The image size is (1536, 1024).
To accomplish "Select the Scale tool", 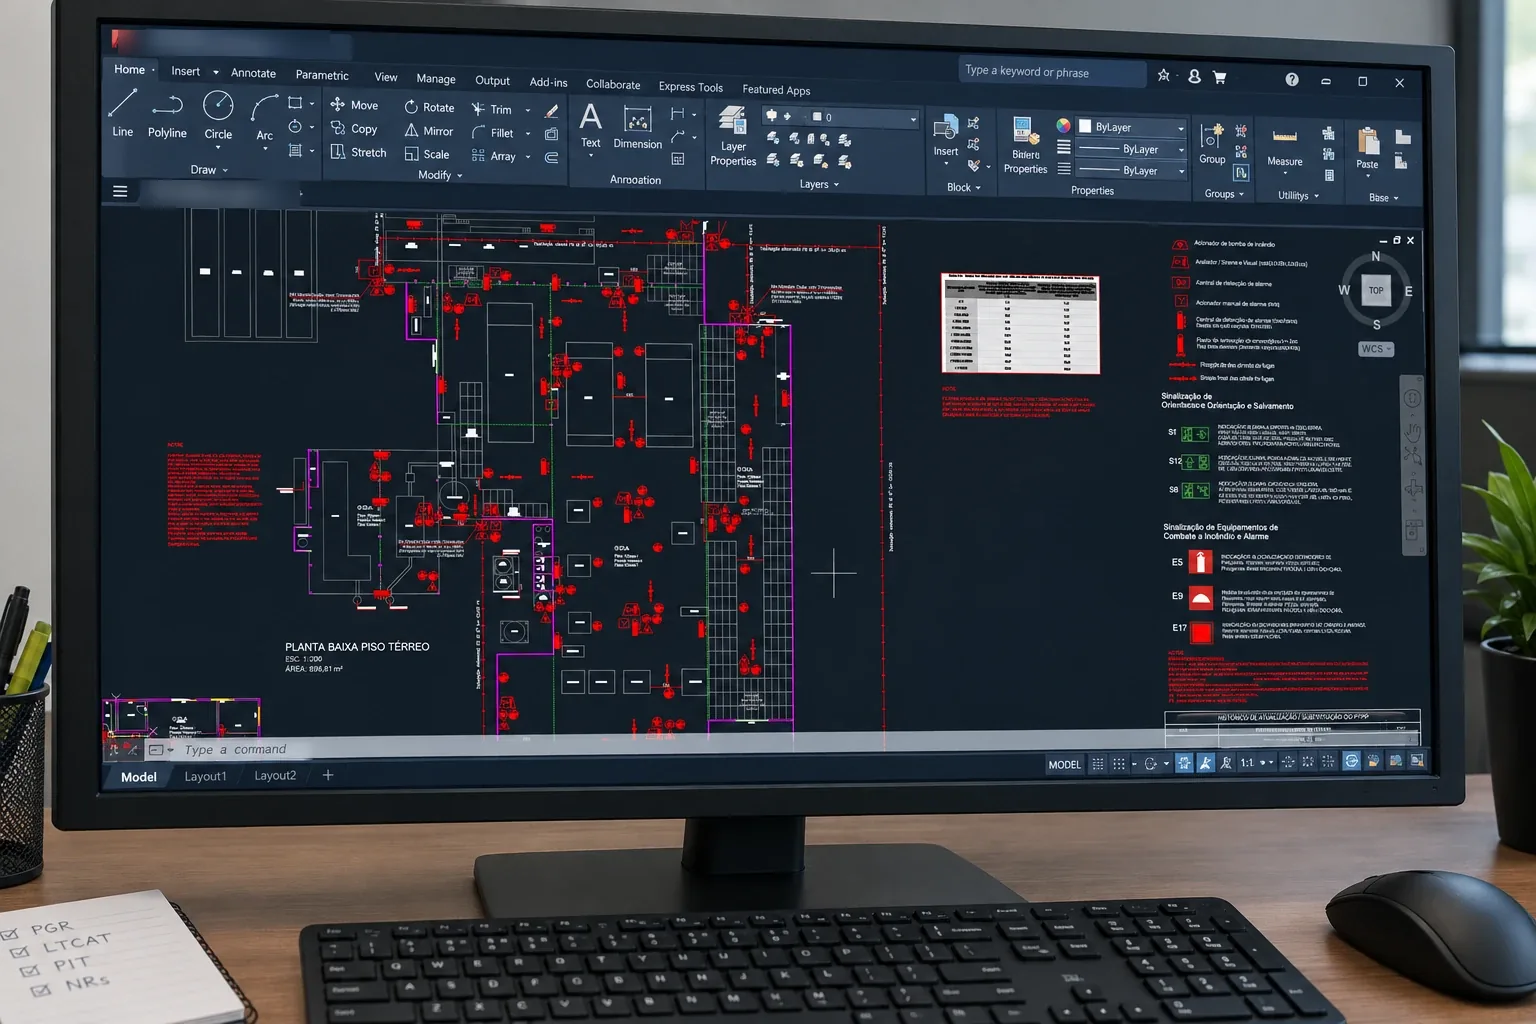I will [427, 154].
